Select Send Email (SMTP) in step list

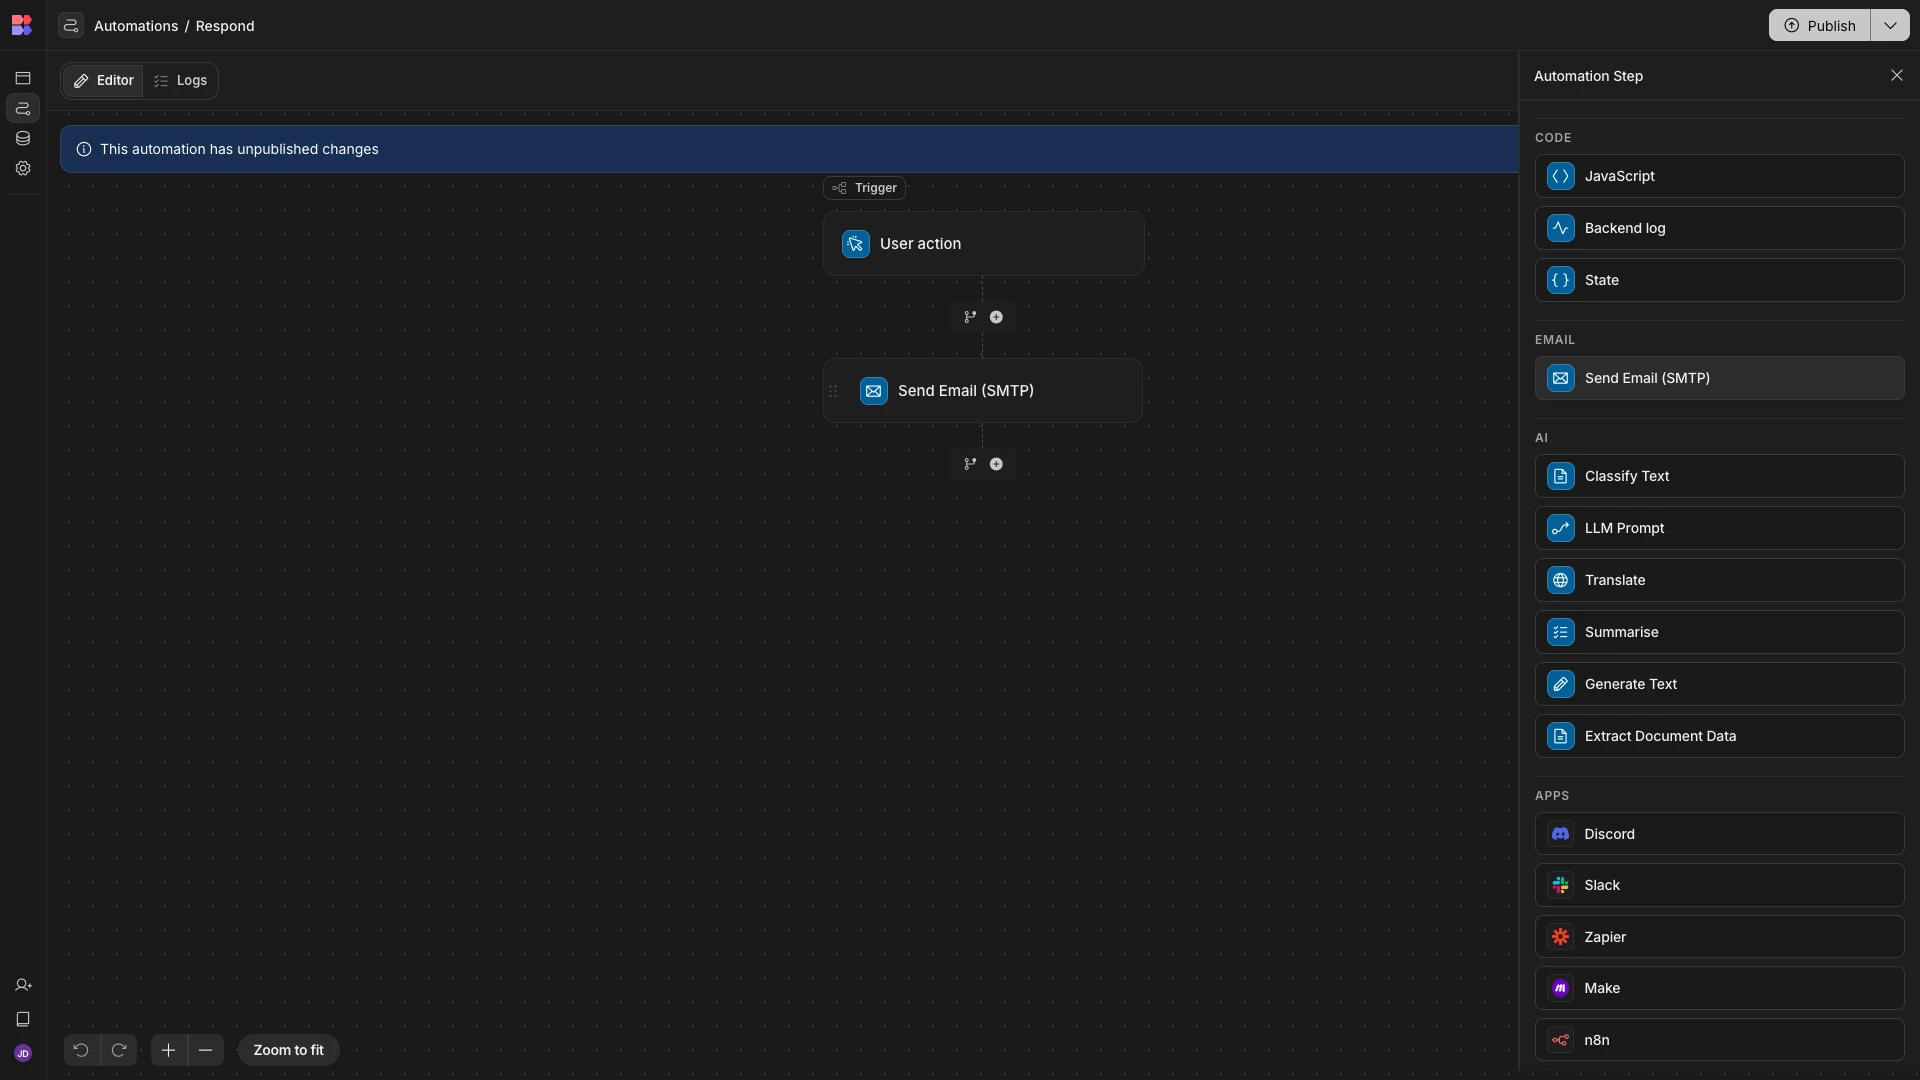point(1720,378)
